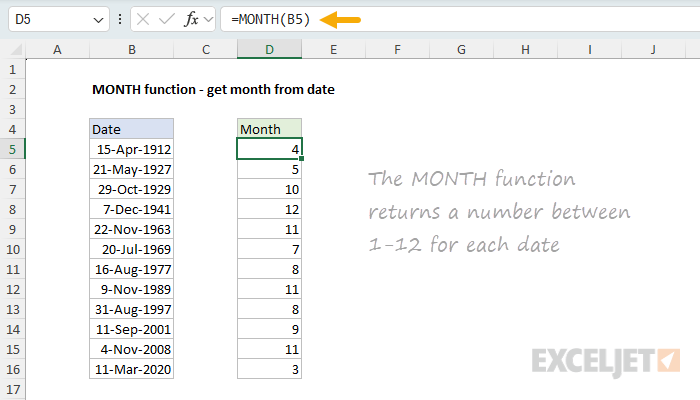Select cell with date 4-Nov-2008
The image size is (700, 400).
coord(132,349)
